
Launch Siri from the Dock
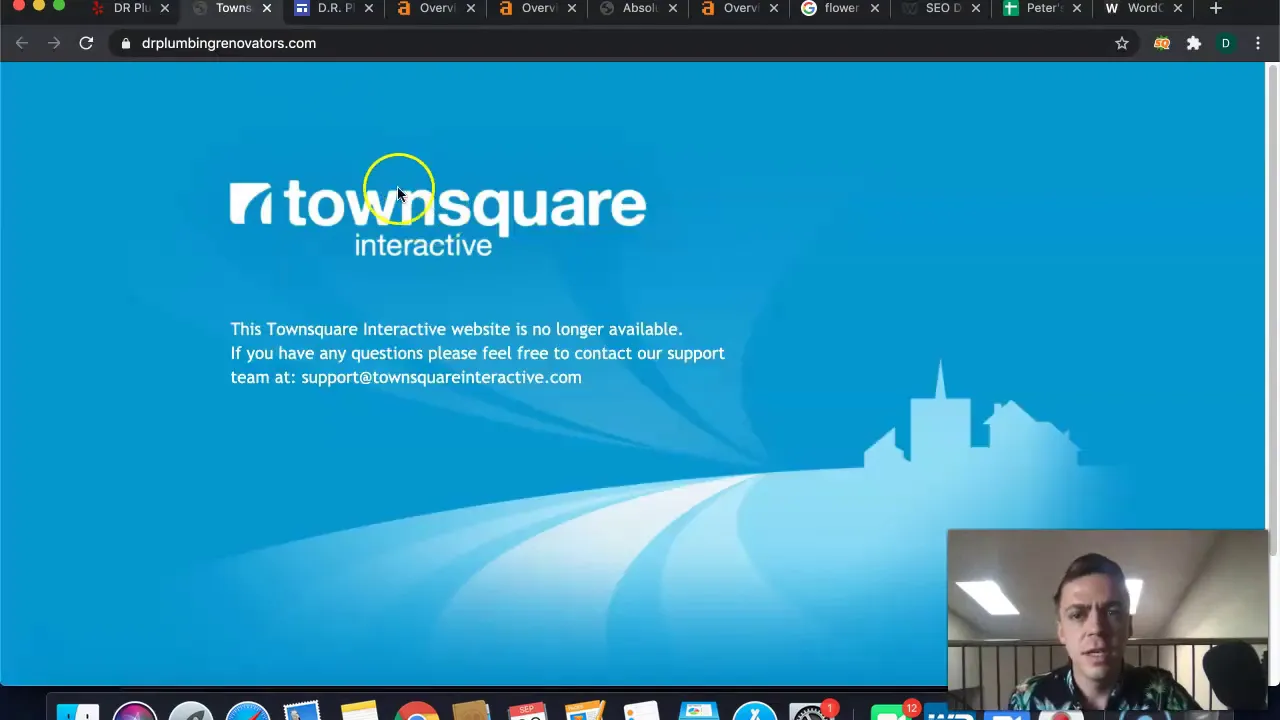click(134, 711)
